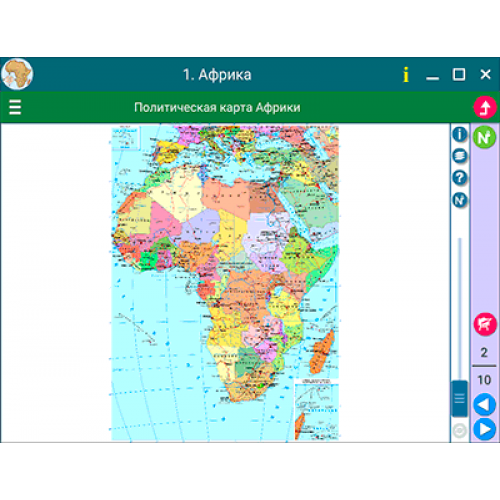Go to previous slide with left arrow

coord(484,405)
